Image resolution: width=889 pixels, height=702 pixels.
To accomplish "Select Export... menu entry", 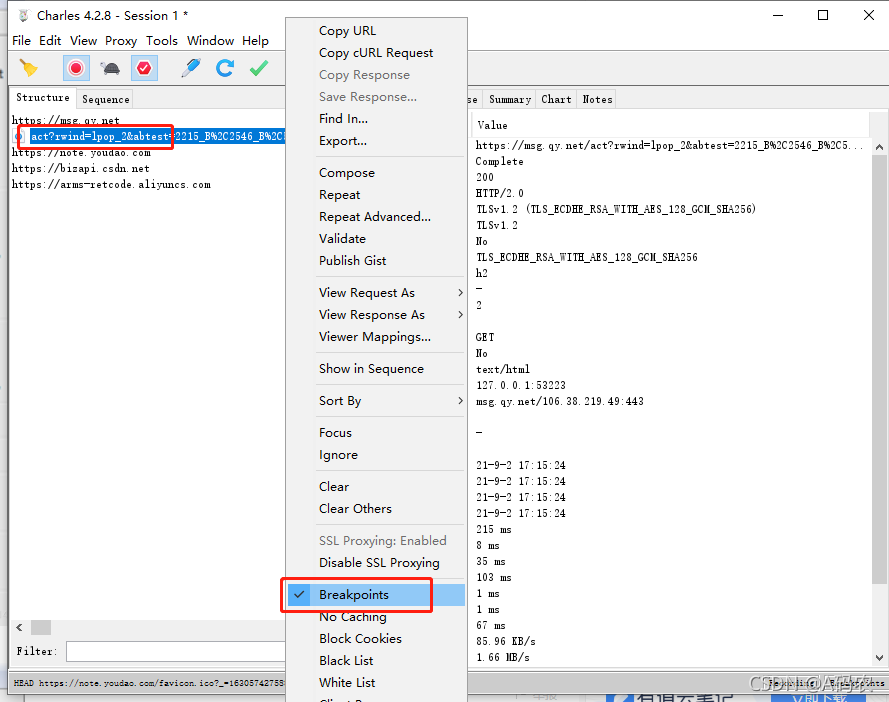I will pos(376,141).
